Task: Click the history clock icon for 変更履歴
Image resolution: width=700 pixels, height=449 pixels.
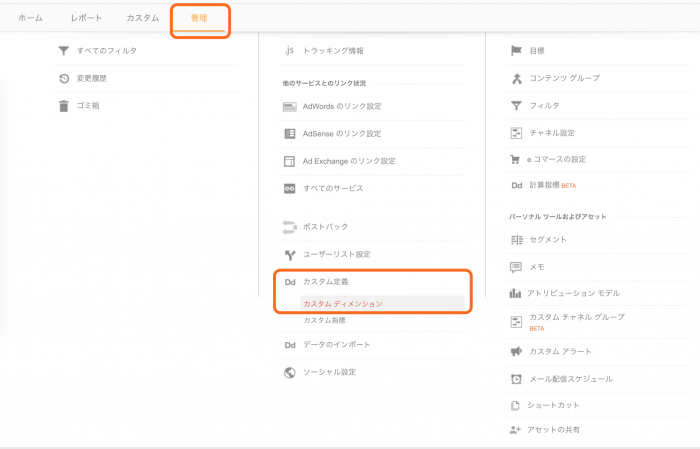Action: (64, 78)
